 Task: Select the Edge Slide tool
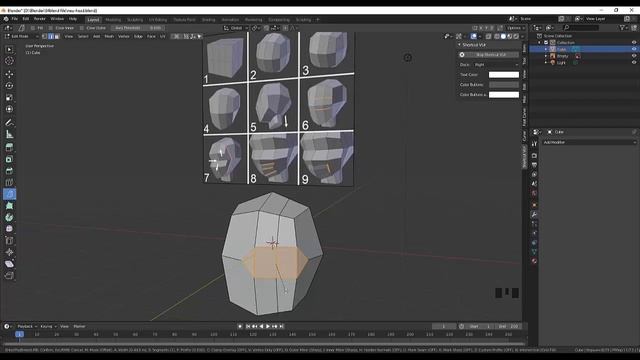[x=9, y=240]
